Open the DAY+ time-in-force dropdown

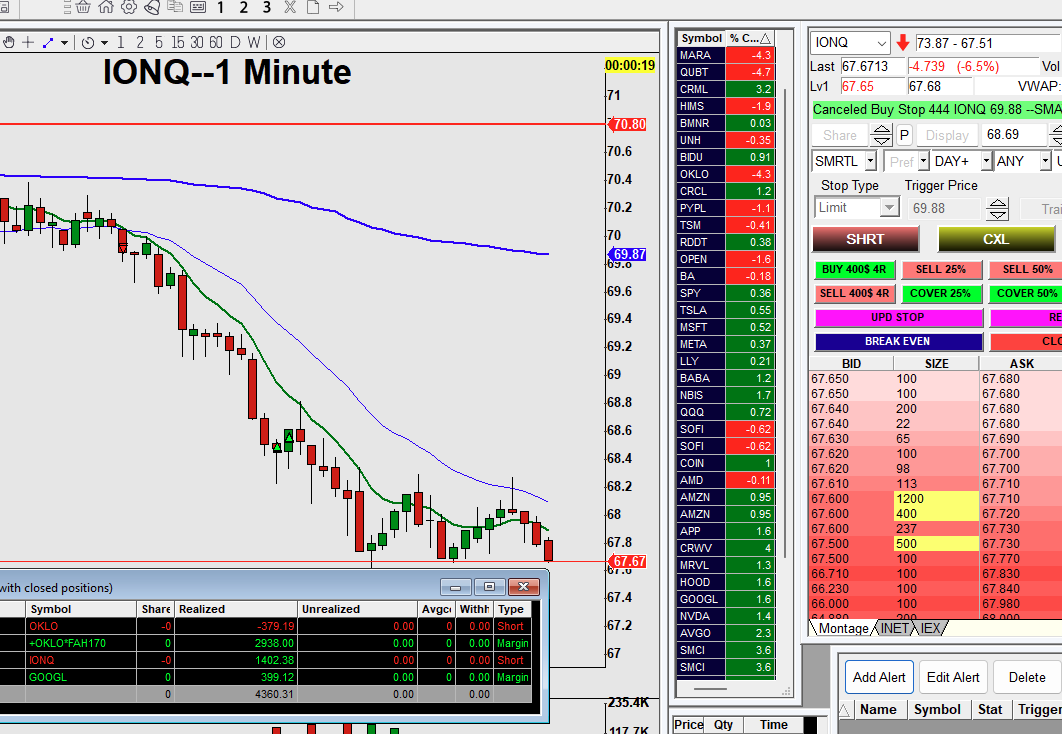point(986,162)
